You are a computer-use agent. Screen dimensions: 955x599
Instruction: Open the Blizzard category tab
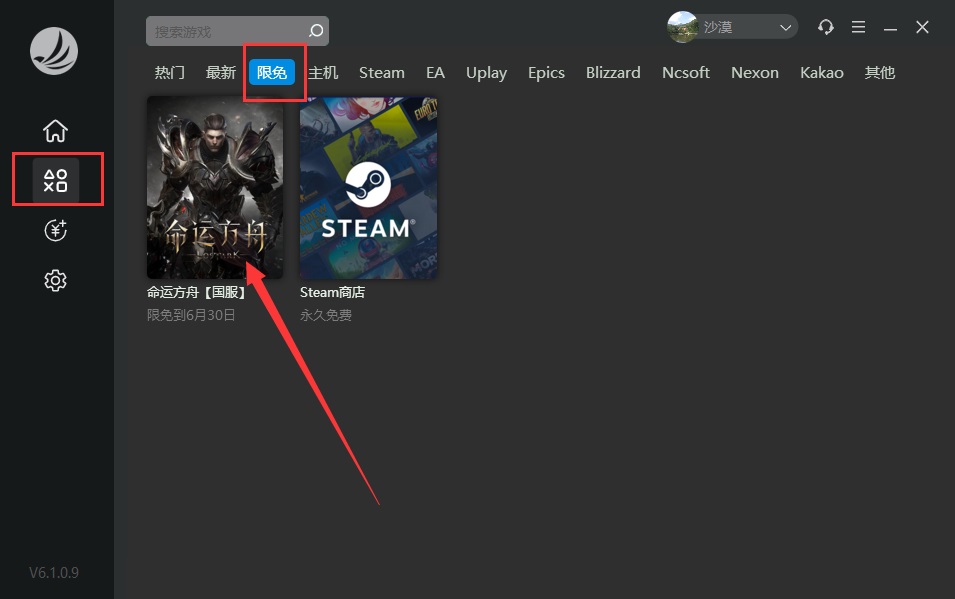tap(613, 73)
